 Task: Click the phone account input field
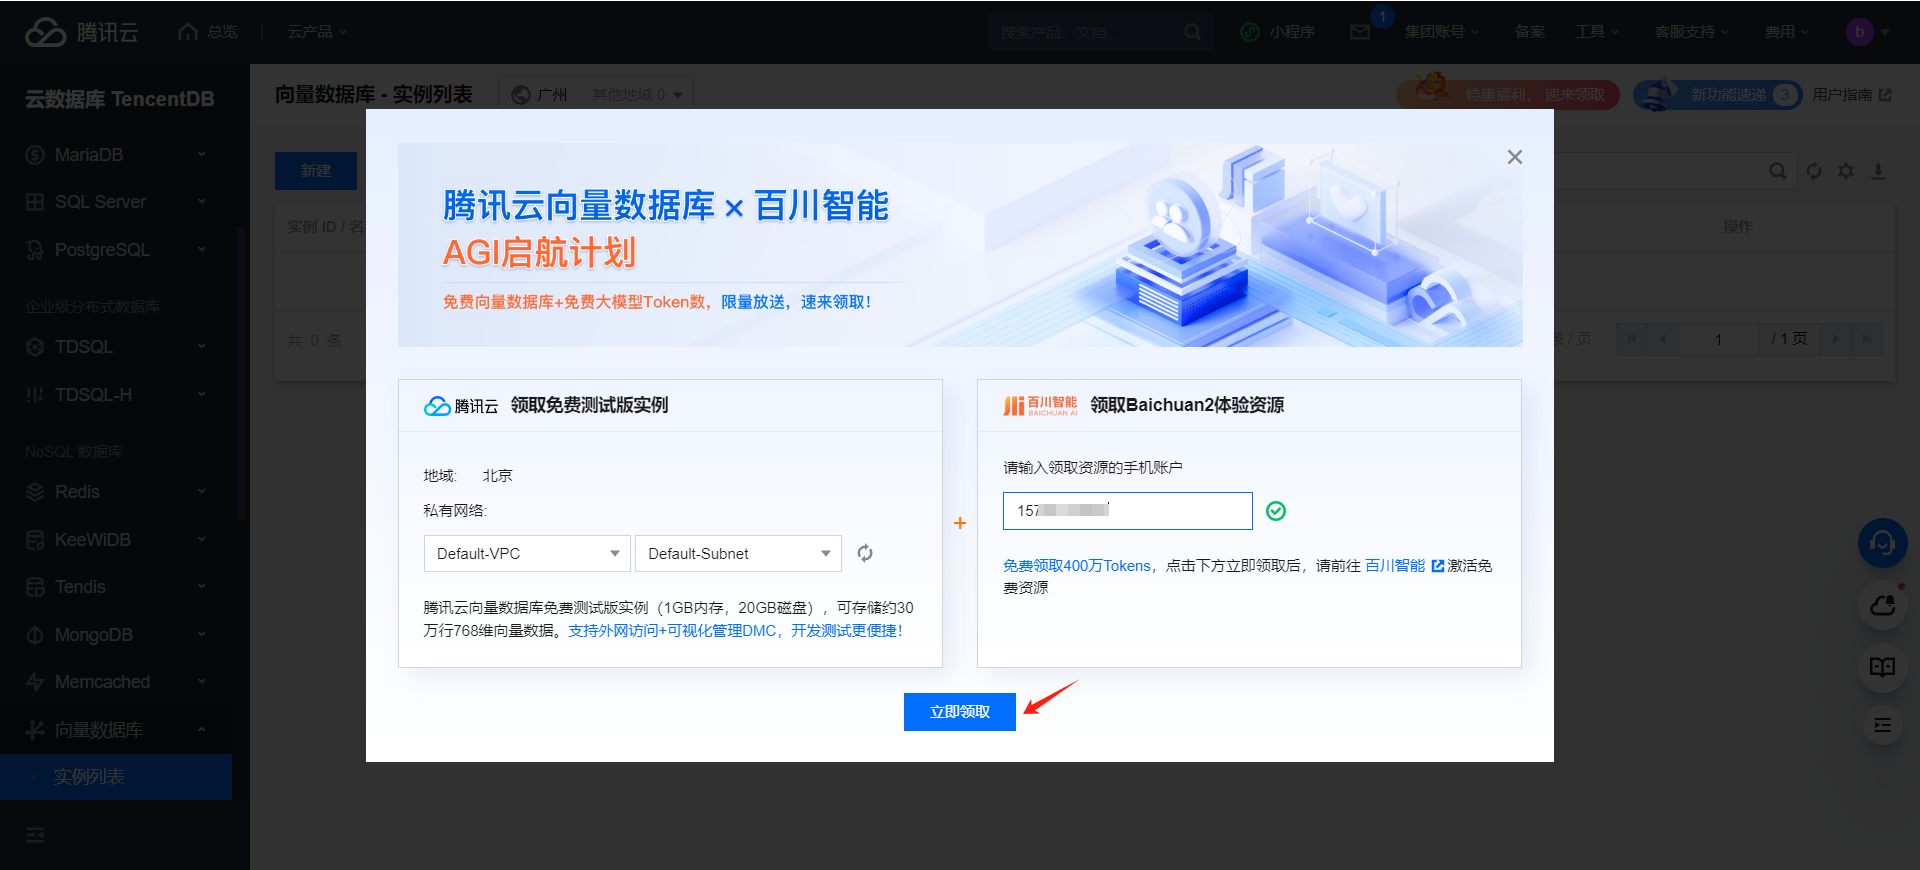click(1127, 511)
